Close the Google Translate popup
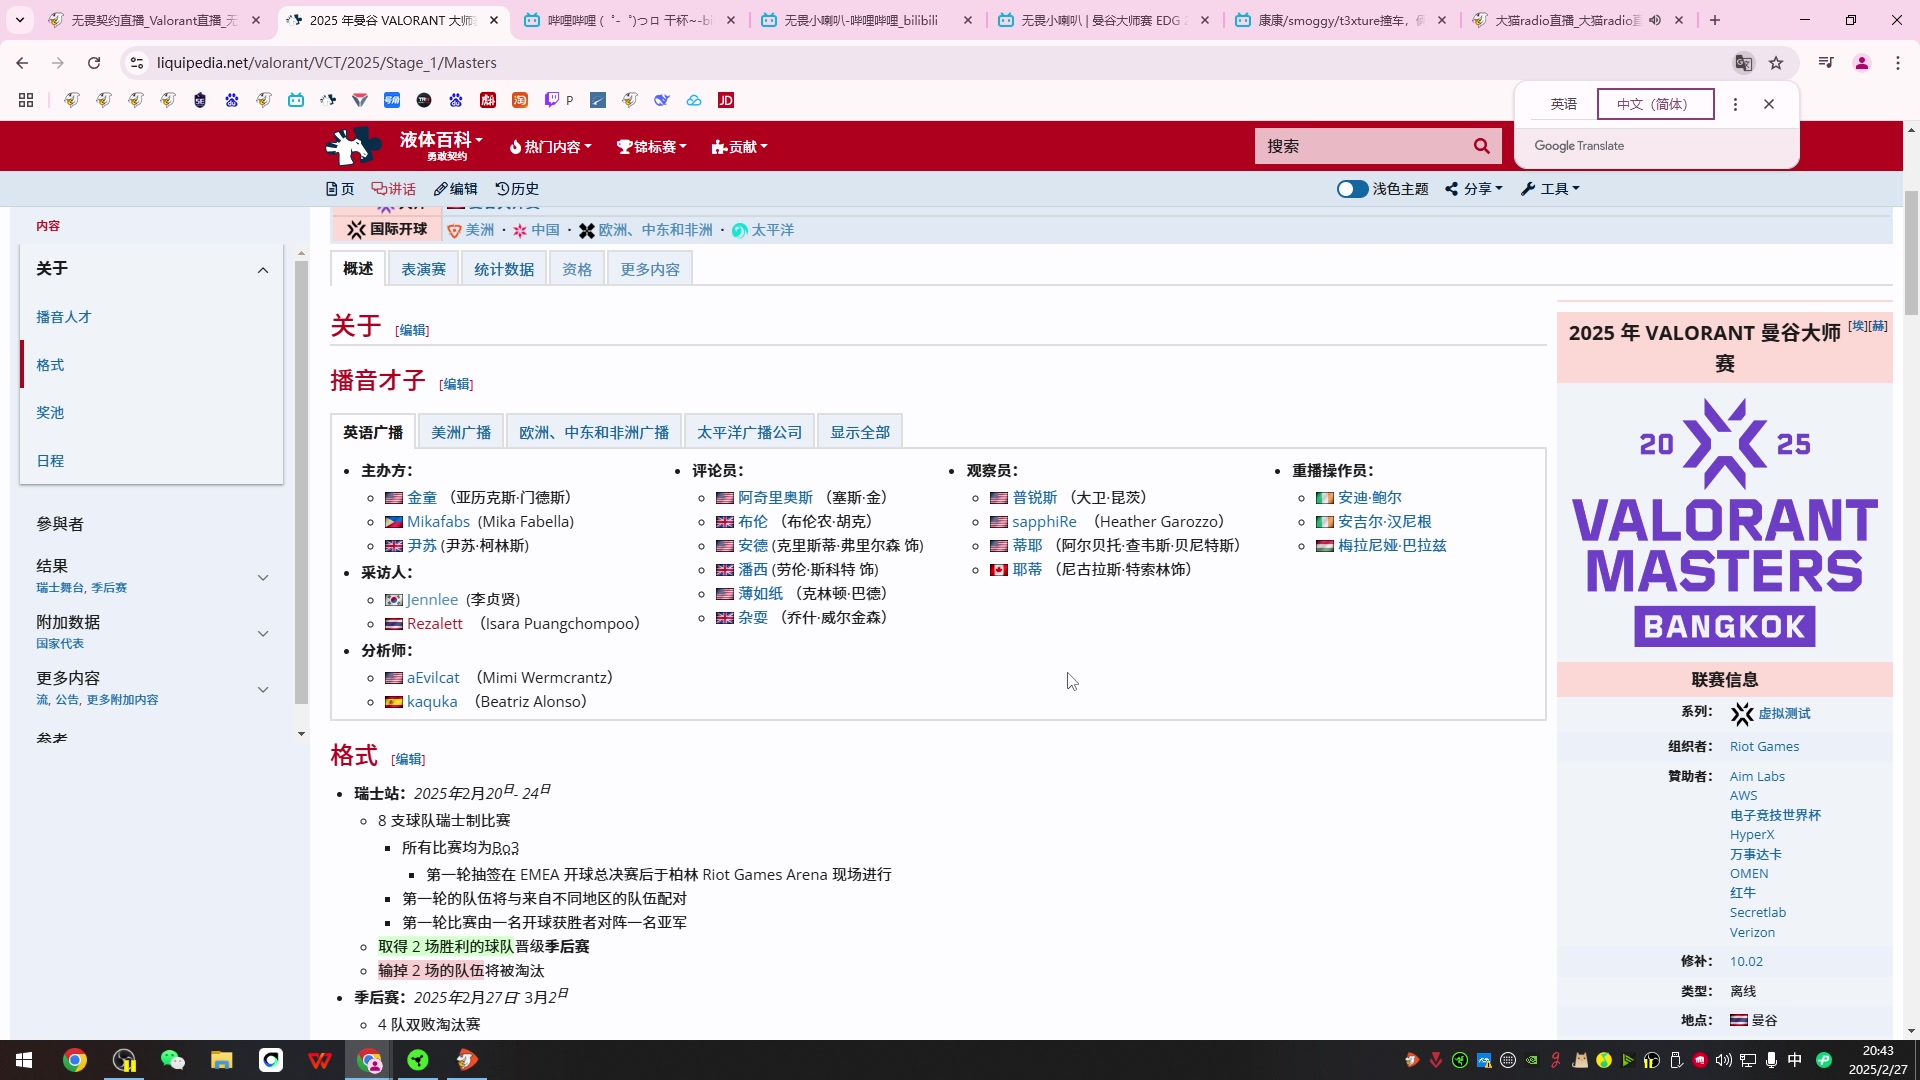The height and width of the screenshot is (1080, 1920). [x=1769, y=104]
